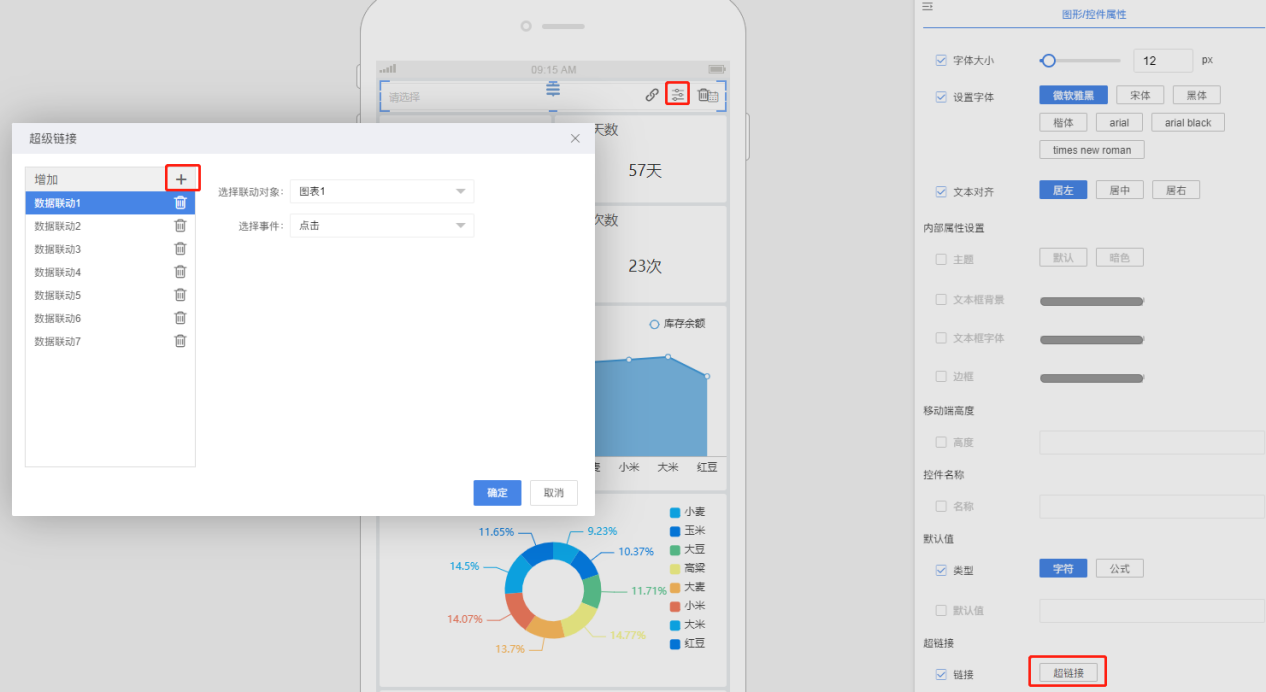The height and width of the screenshot is (692, 1266).
Task: Switch to the 图形/控件属性 tab
Action: (1094, 15)
